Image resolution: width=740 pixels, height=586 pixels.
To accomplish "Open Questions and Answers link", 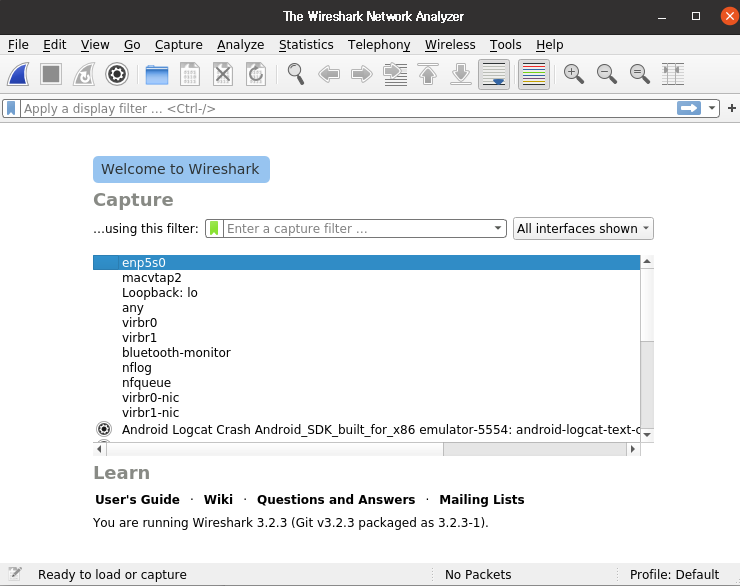I will (336, 500).
